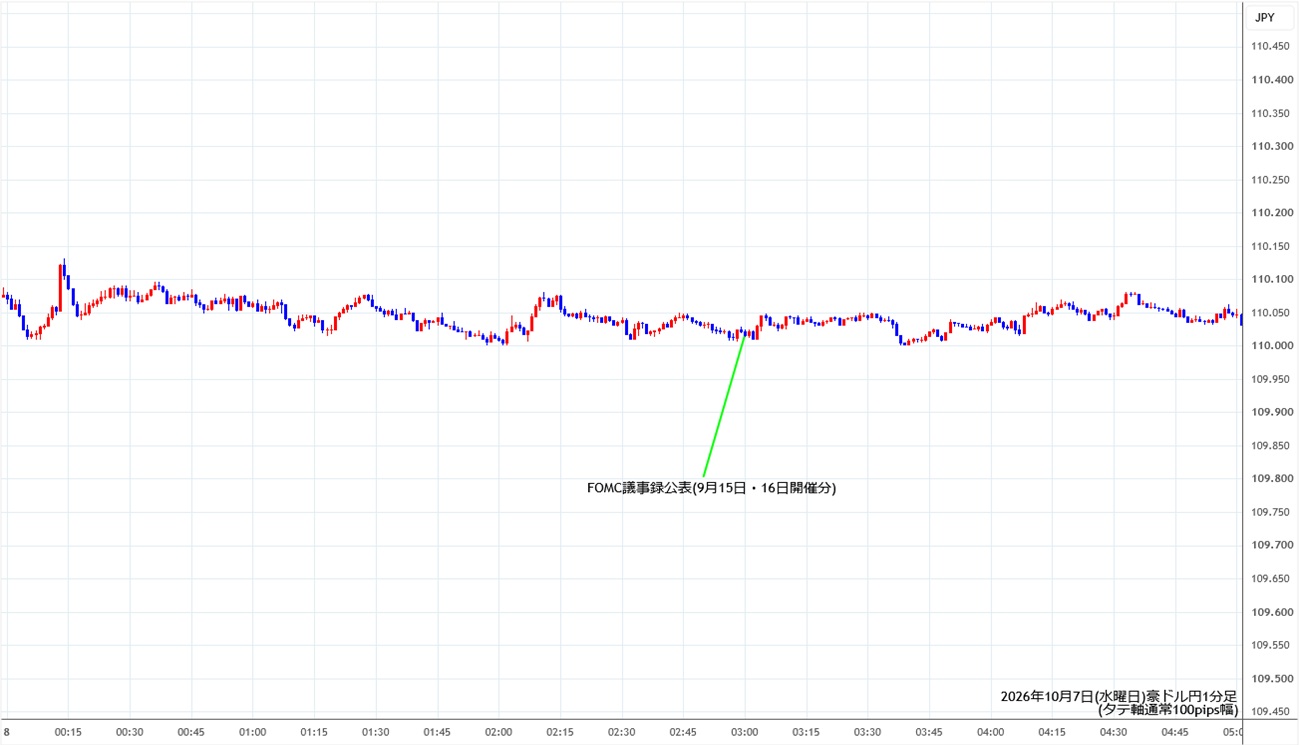
Task: Click the 110.150 price axis label
Action: (1269, 246)
